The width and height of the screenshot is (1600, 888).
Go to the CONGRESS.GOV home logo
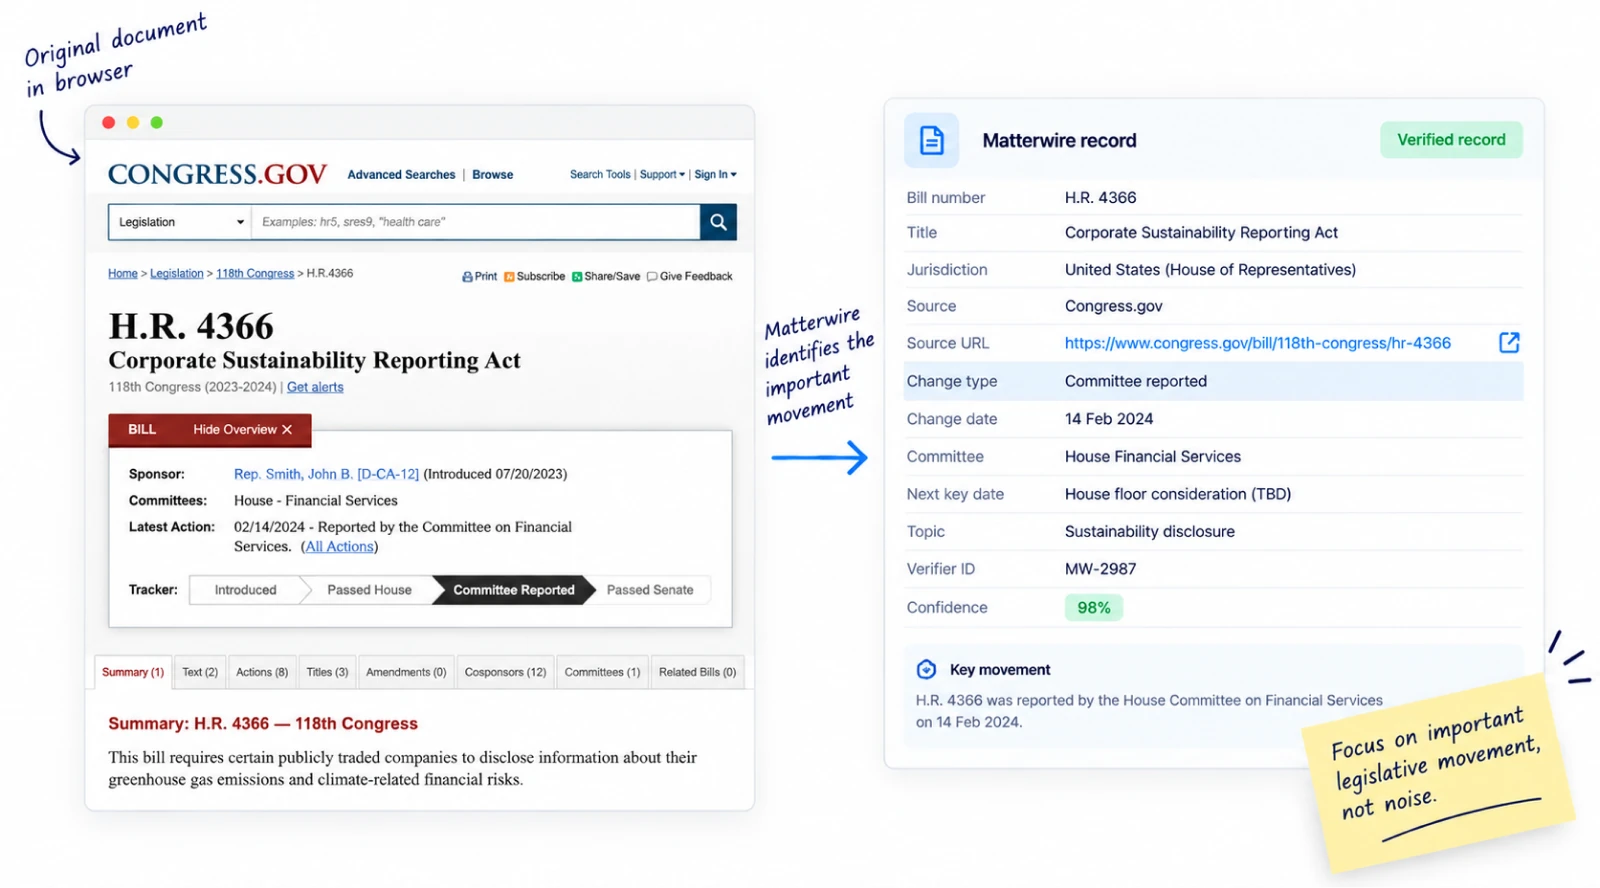tap(217, 175)
